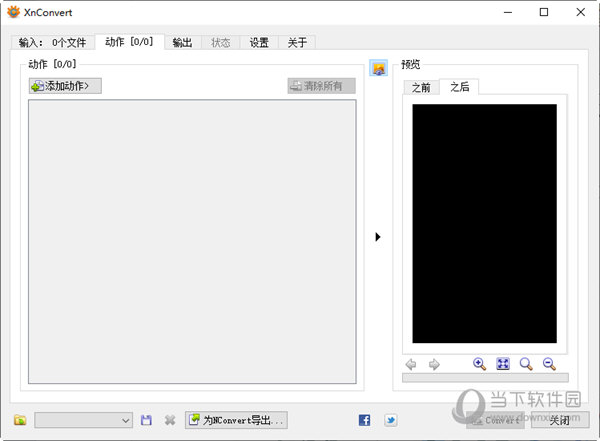The width and height of the screenshot is (600, 441).
Task: Click the black preview image area
Action: (484, 224)
